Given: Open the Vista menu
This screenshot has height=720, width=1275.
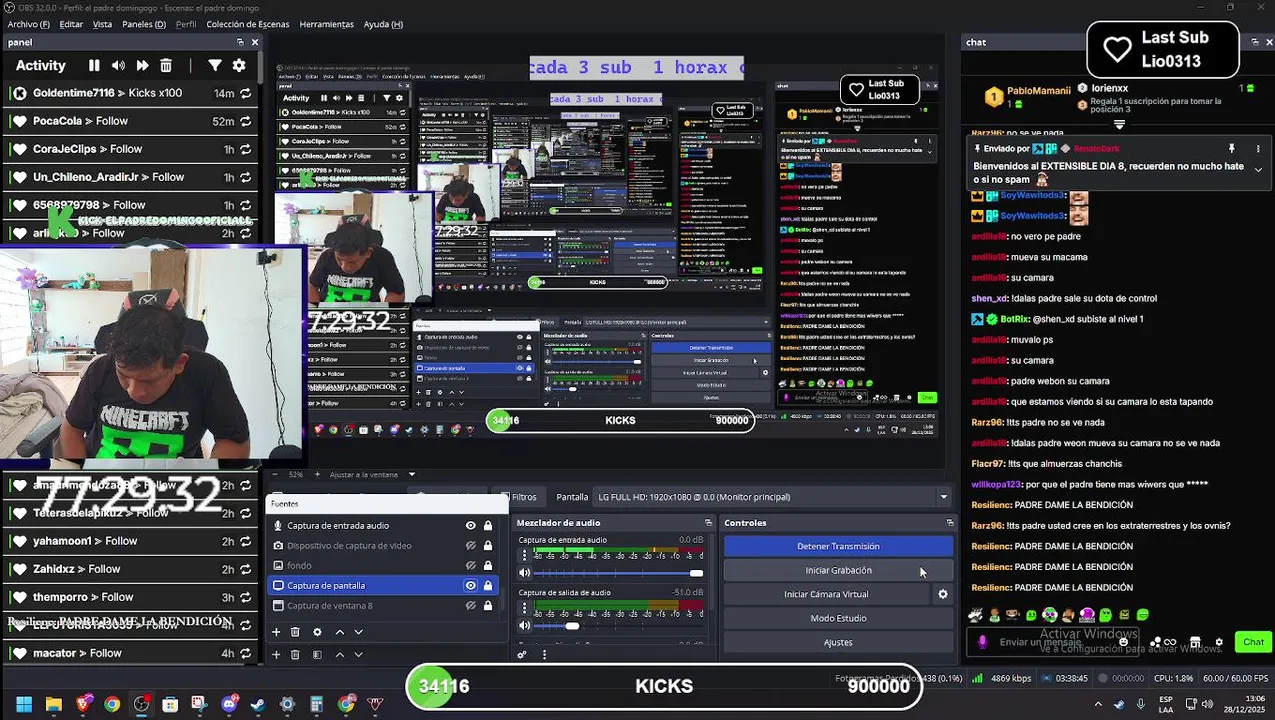Looking at the screenshot, I should [x=102, y=24].
